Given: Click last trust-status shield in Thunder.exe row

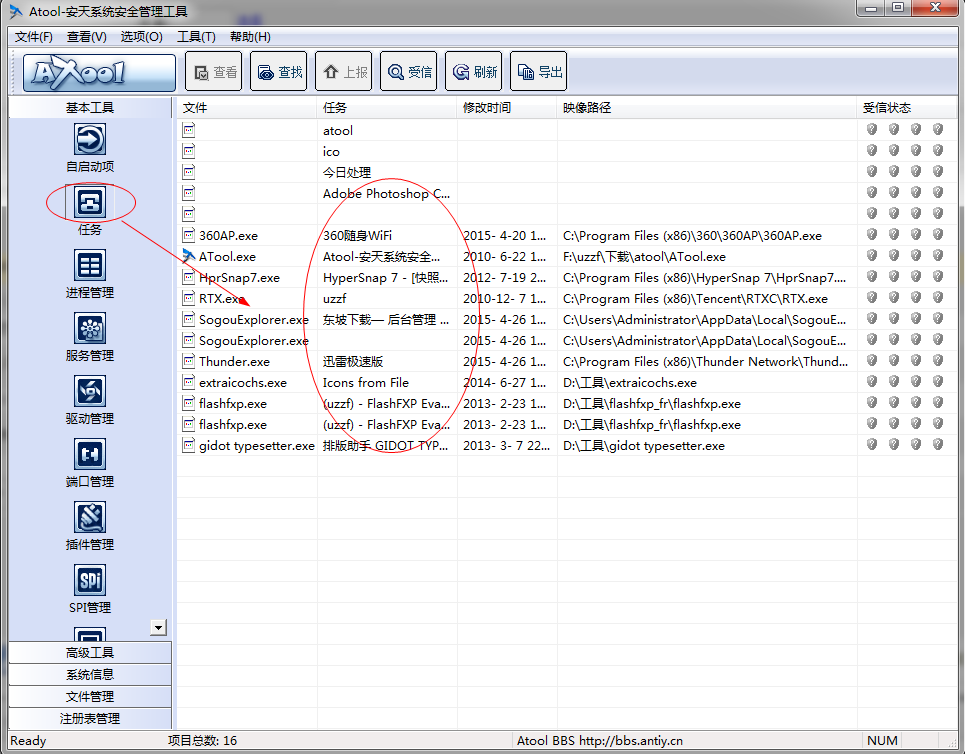Looking at the screenshot, I should point(938,360).
